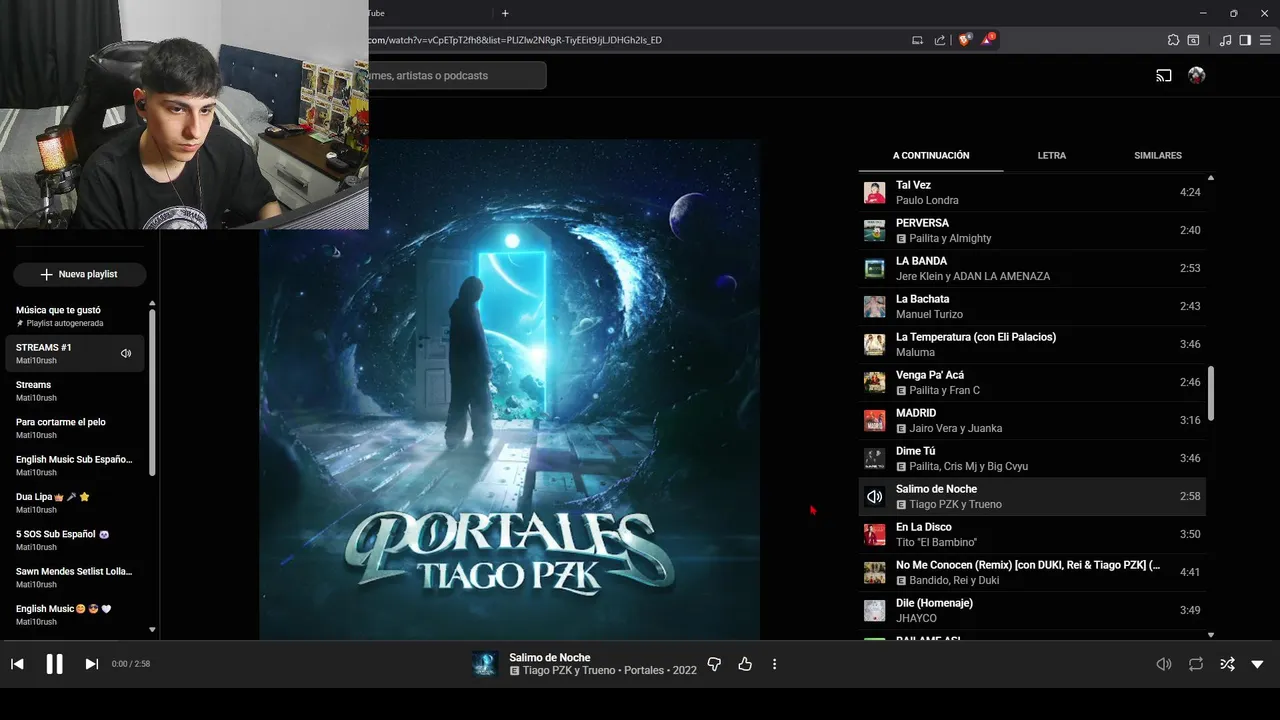The height and width of the screenshot is (720, 1280).
Task: Open the Streams playlist in sidebar
Action: [75, 391]
